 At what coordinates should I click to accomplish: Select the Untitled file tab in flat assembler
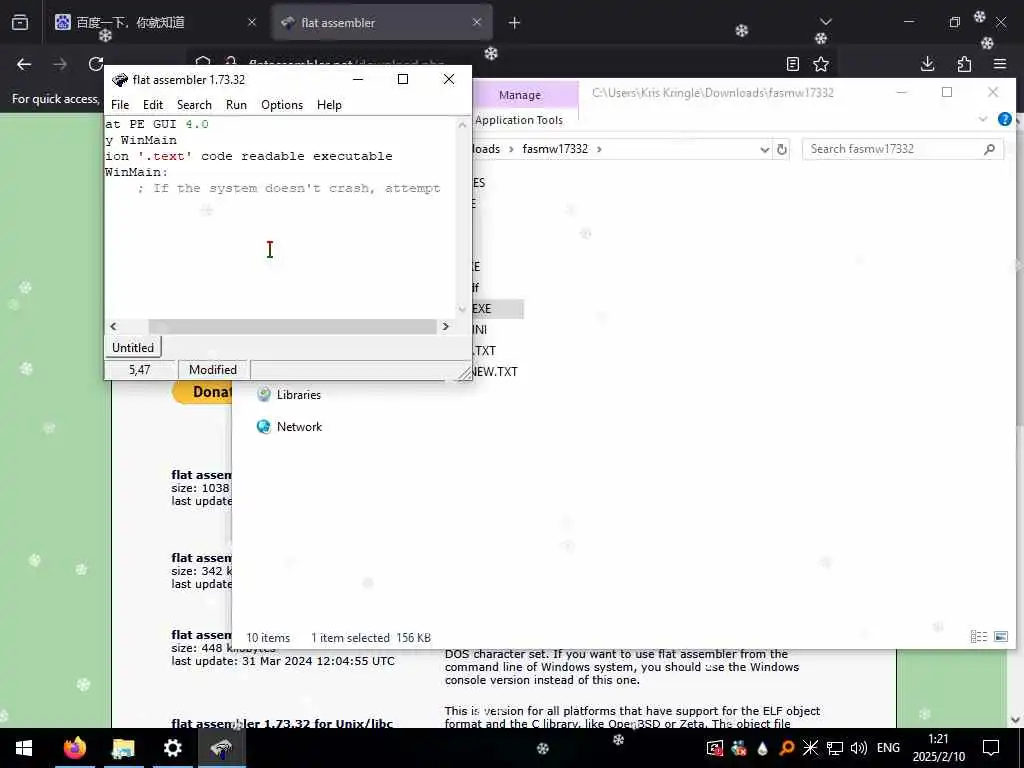[x=133, y=347]
